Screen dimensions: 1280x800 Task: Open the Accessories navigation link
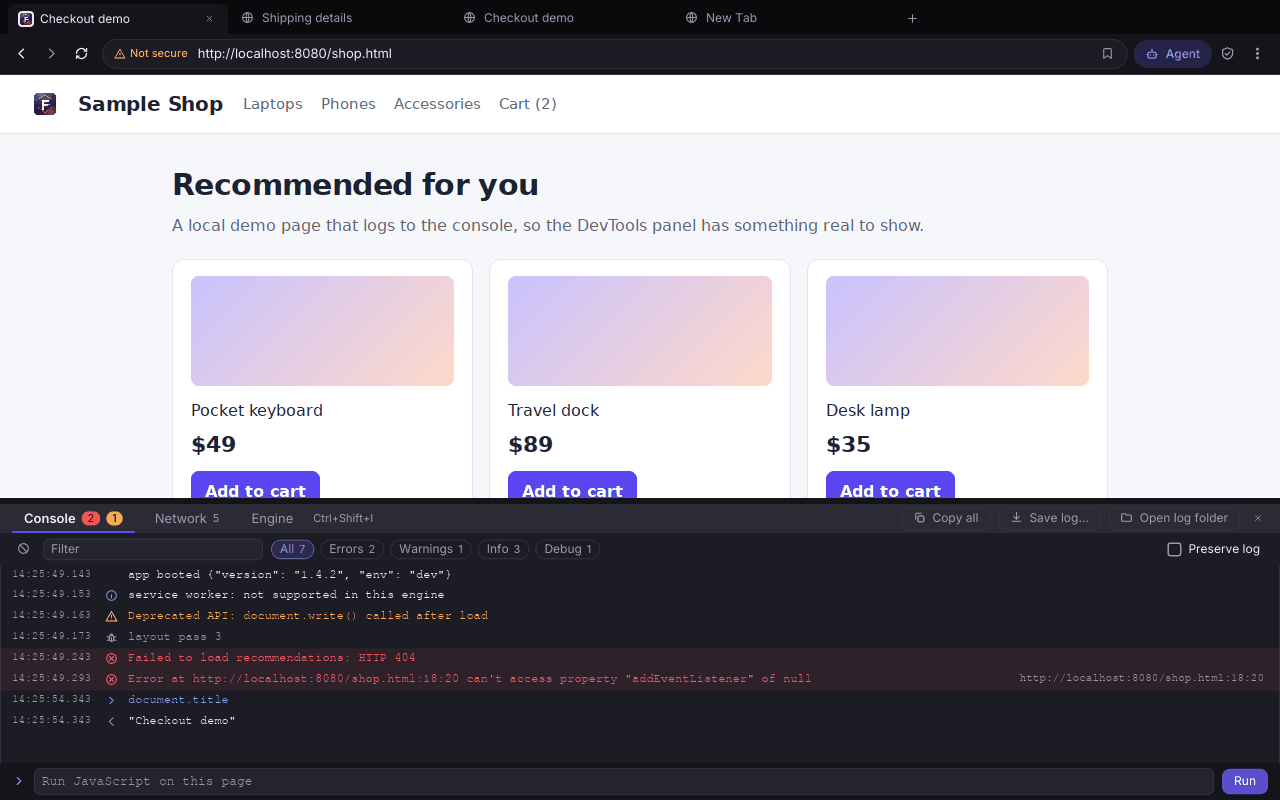(437, 104)
